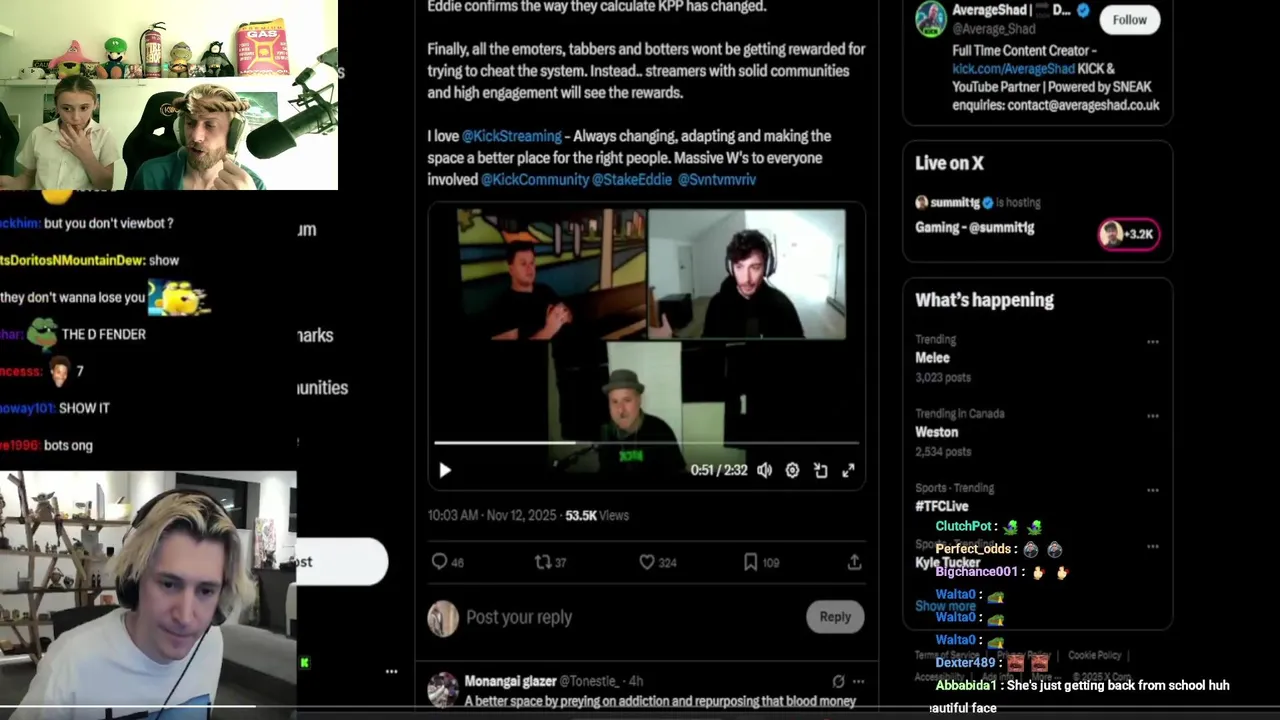
Task: Open more options on Monangai glazer reply
Action: click(858, 682)
